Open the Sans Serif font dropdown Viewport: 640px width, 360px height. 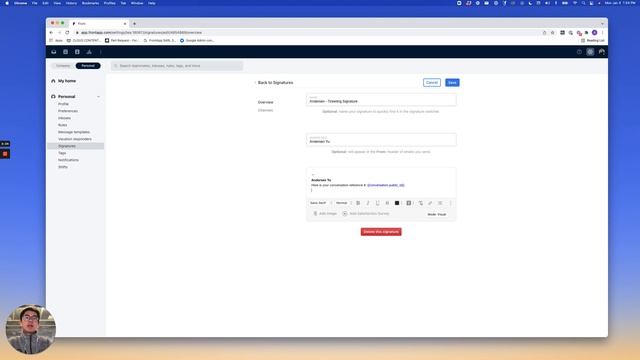(x=320, y=203)
